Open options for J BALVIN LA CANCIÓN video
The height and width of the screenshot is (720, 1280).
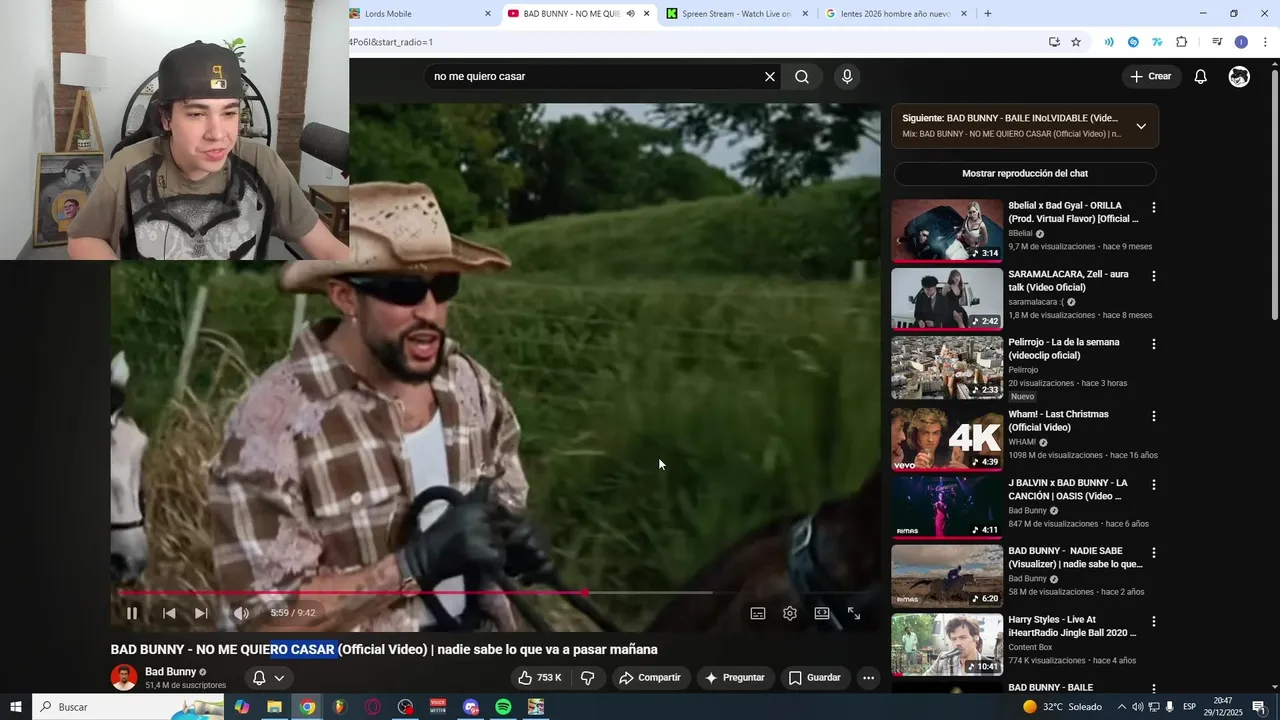click(x=1154, y=485)
